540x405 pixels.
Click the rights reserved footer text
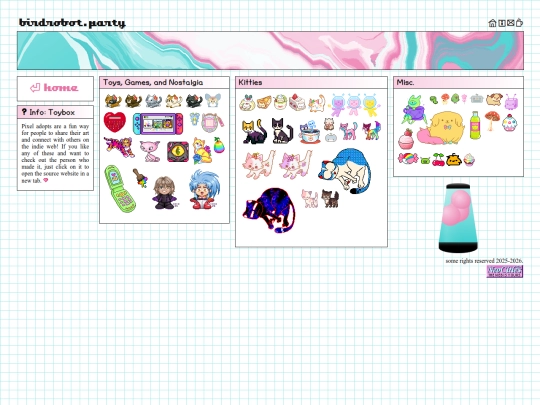click(484, 261)
